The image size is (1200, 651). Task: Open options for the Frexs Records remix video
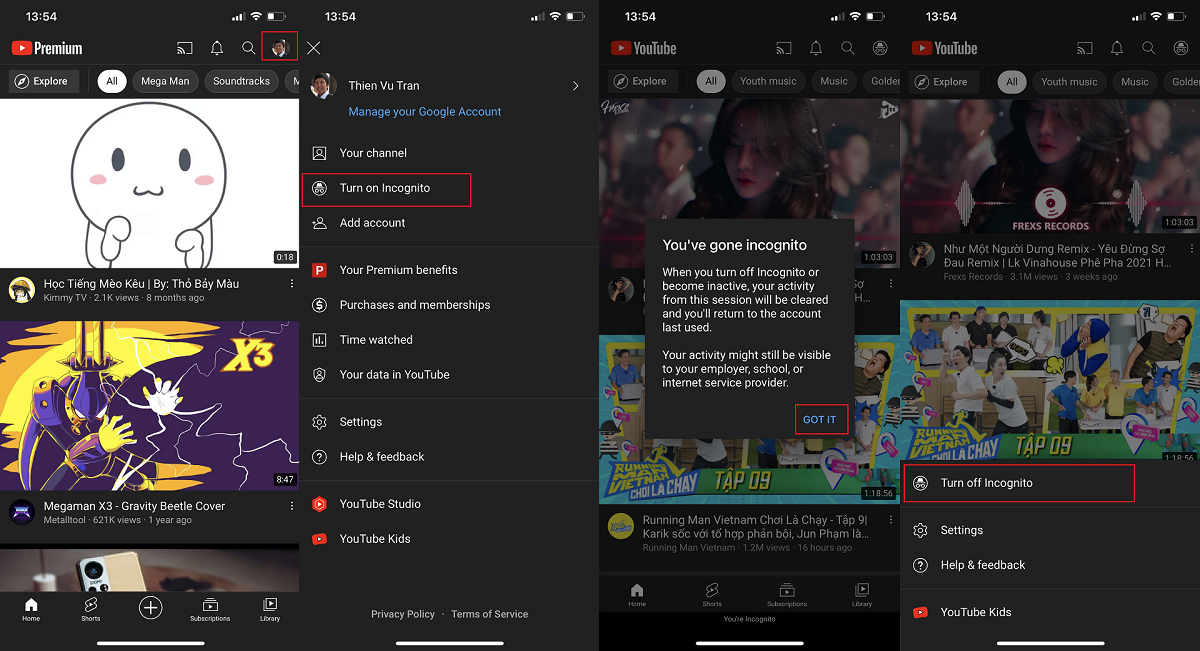point(1191,247)
